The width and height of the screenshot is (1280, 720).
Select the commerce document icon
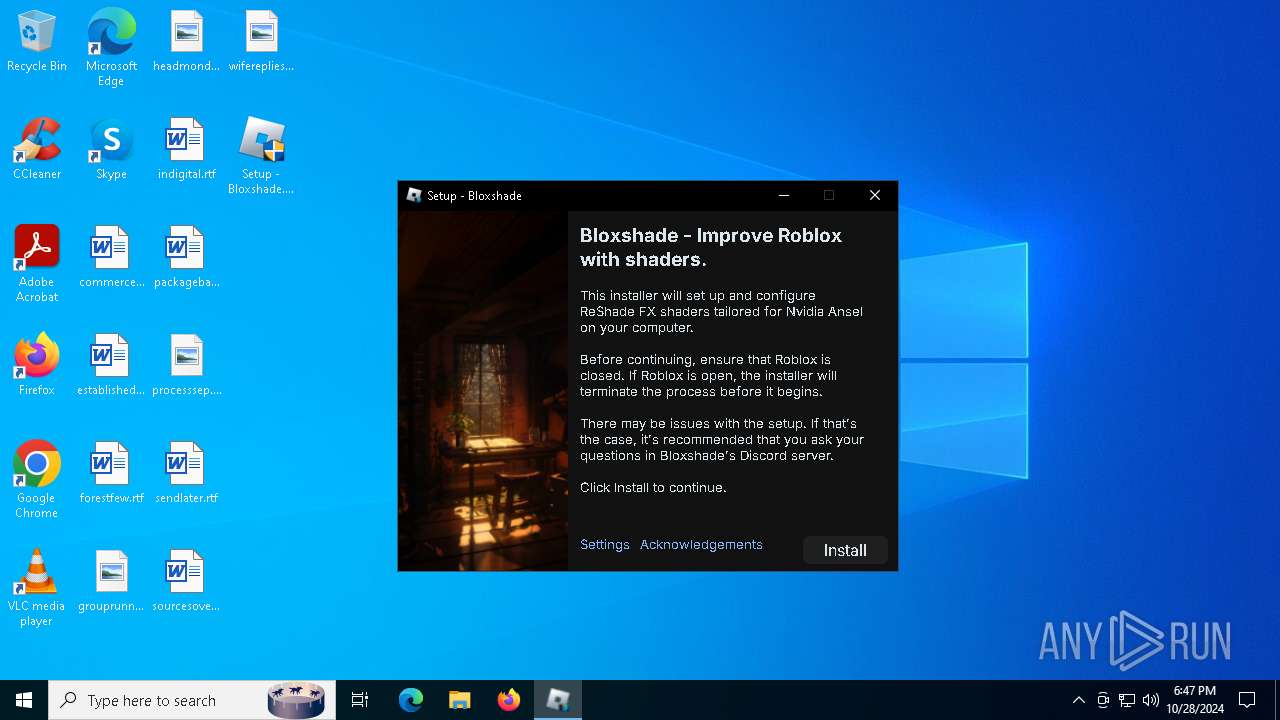click(x=111, y=258)
